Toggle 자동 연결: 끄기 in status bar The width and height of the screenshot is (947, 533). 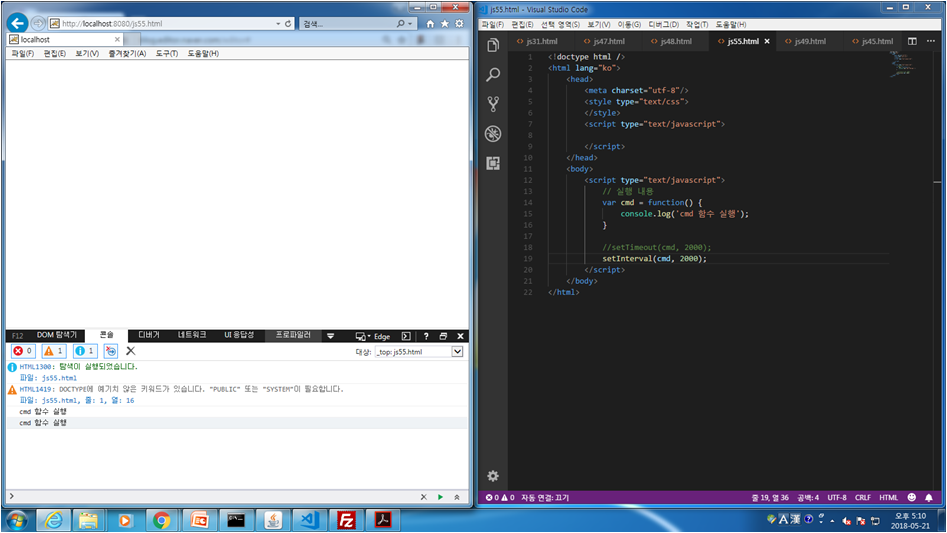coord(545,497)
